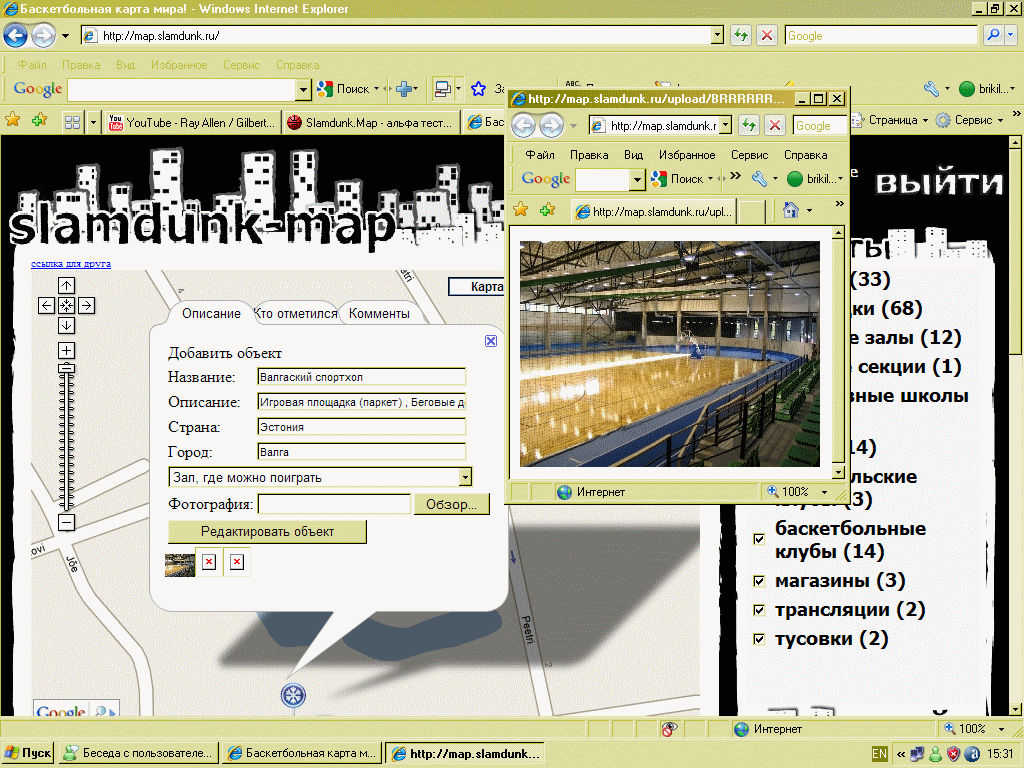Open the tab list dropdown arrow
The image size is (1024, 768).
(x=94, y=121)
